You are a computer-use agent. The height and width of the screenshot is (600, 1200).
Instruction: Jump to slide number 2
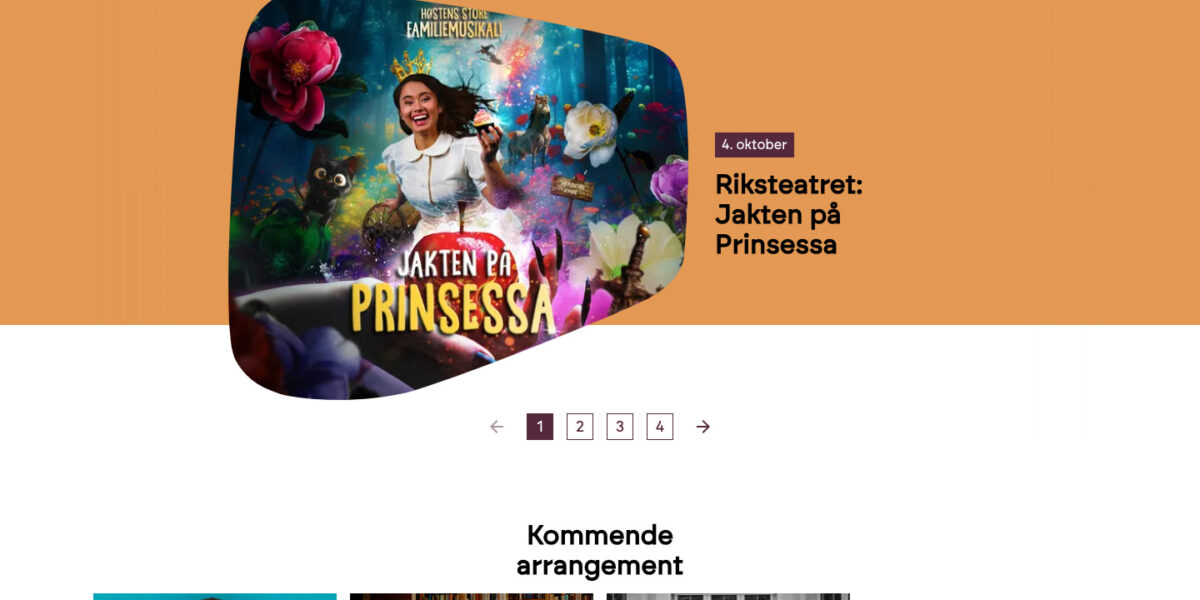(x=580, y=427)
